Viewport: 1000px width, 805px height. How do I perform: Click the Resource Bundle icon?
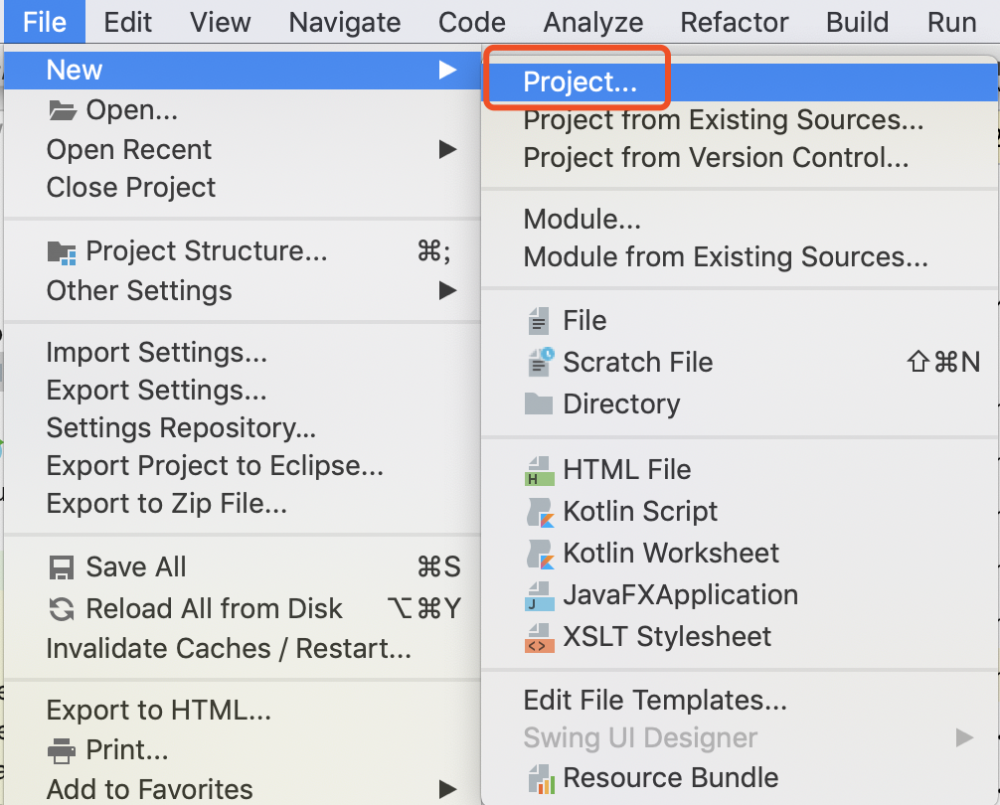pos(540,778)
